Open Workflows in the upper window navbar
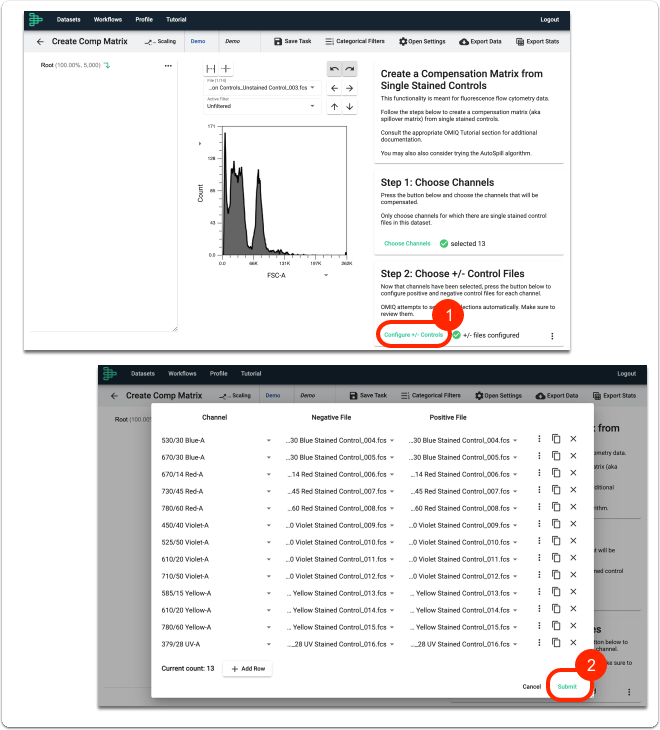The image size is (660, 730). pyautogui.click(x=108, y=20)
